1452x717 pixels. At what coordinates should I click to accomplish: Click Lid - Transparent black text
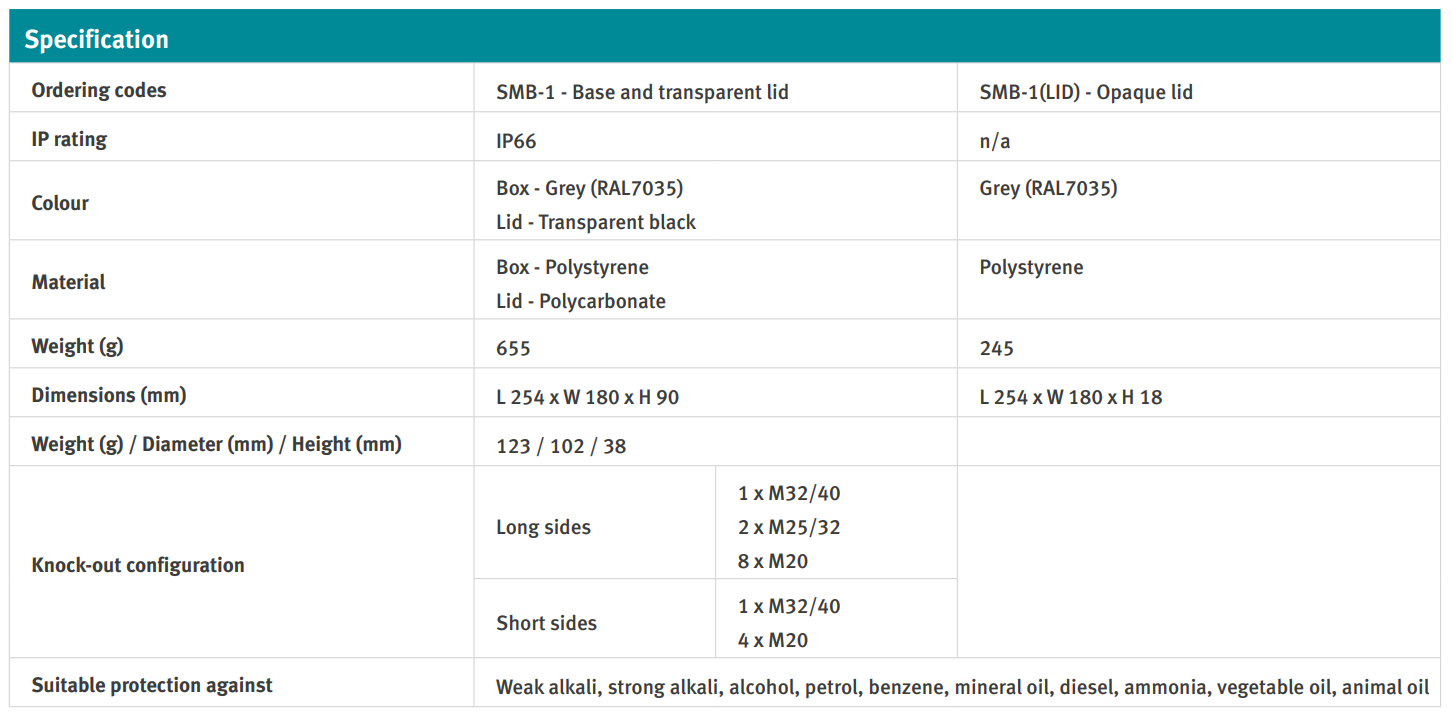point(596,222)
